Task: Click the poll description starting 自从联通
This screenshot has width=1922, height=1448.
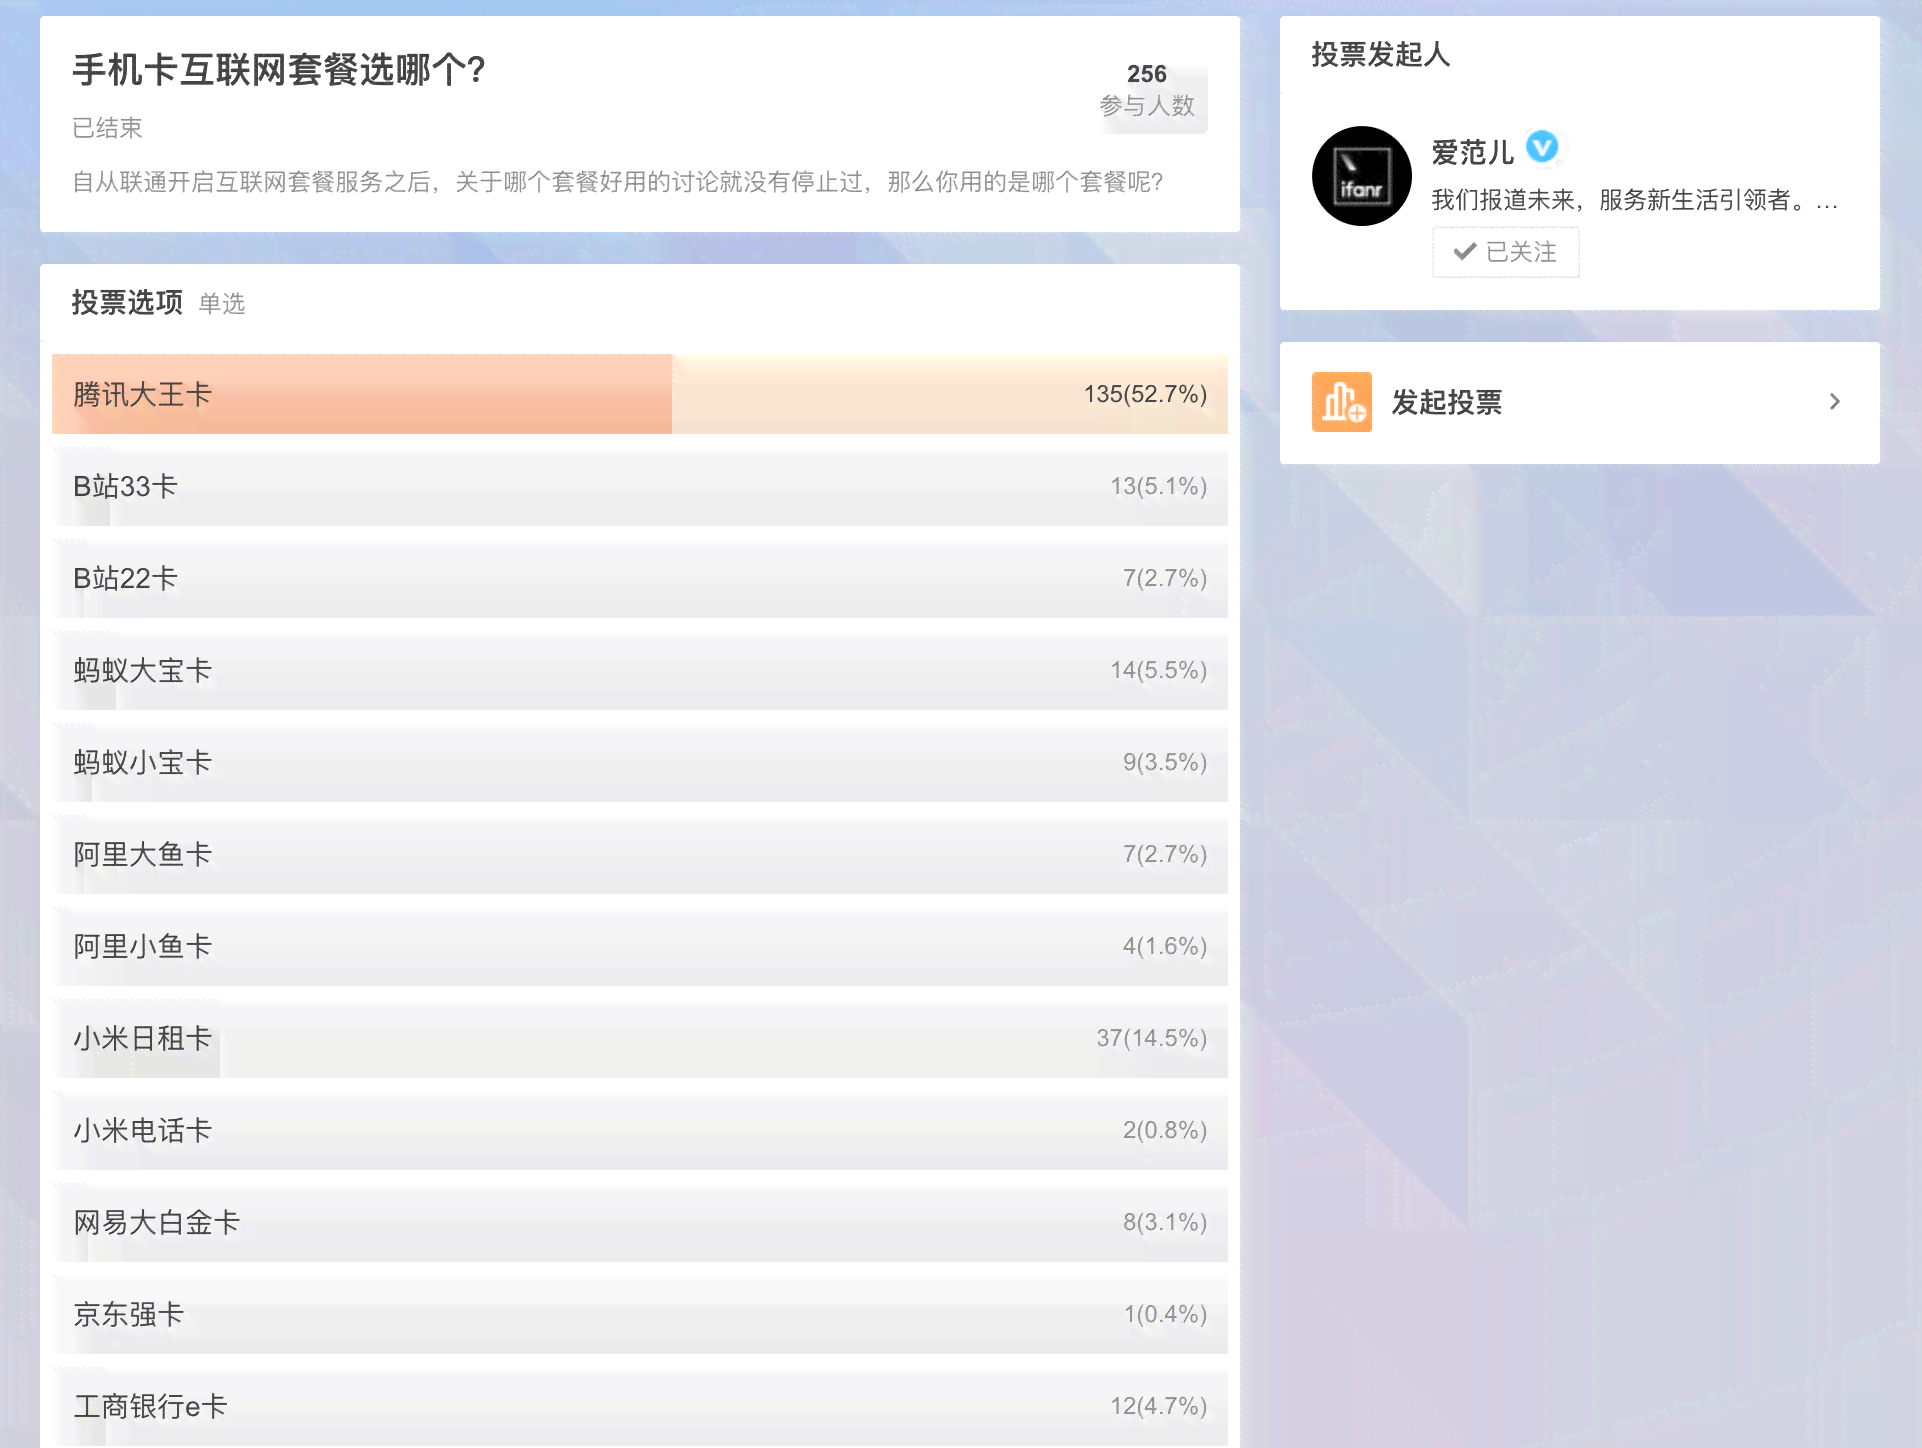Action: (x=617, y=182)
